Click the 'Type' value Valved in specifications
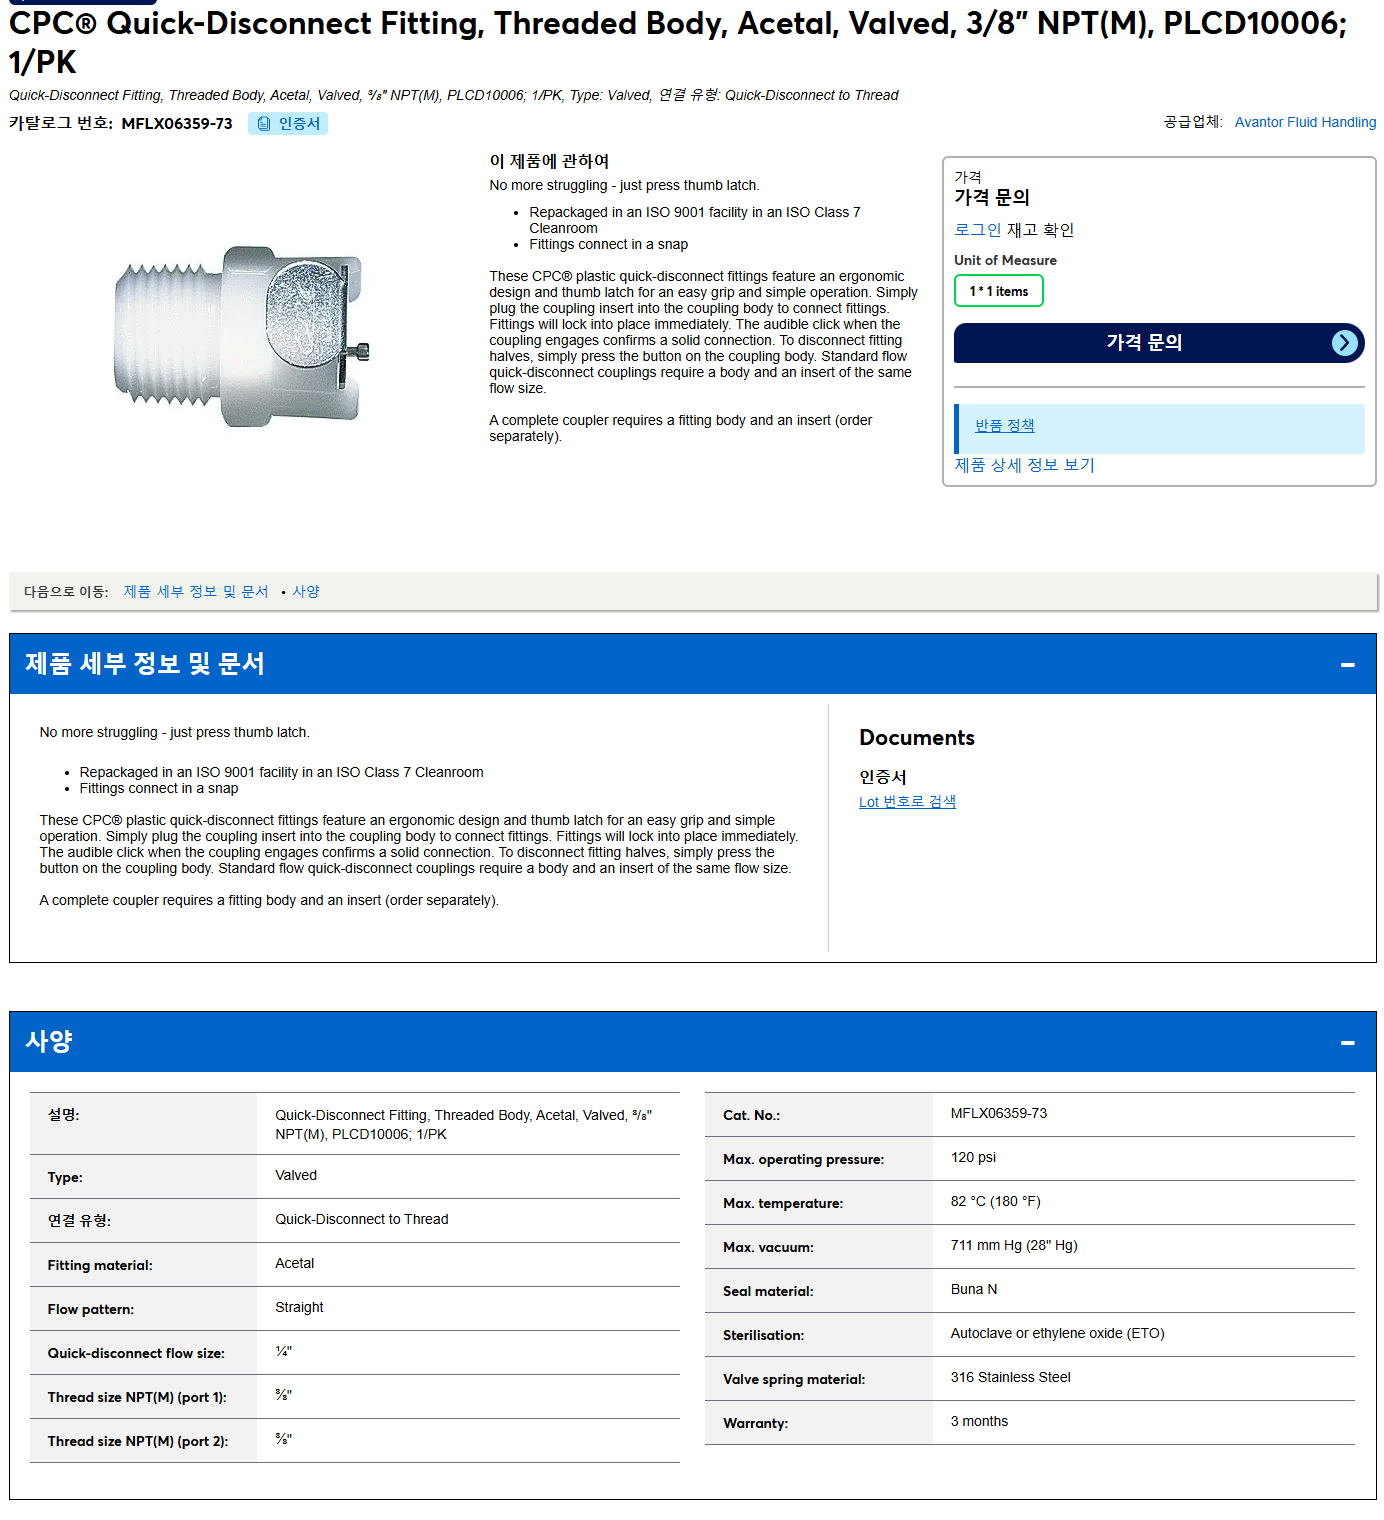 pyautogui.click(x=296, y=1176)
